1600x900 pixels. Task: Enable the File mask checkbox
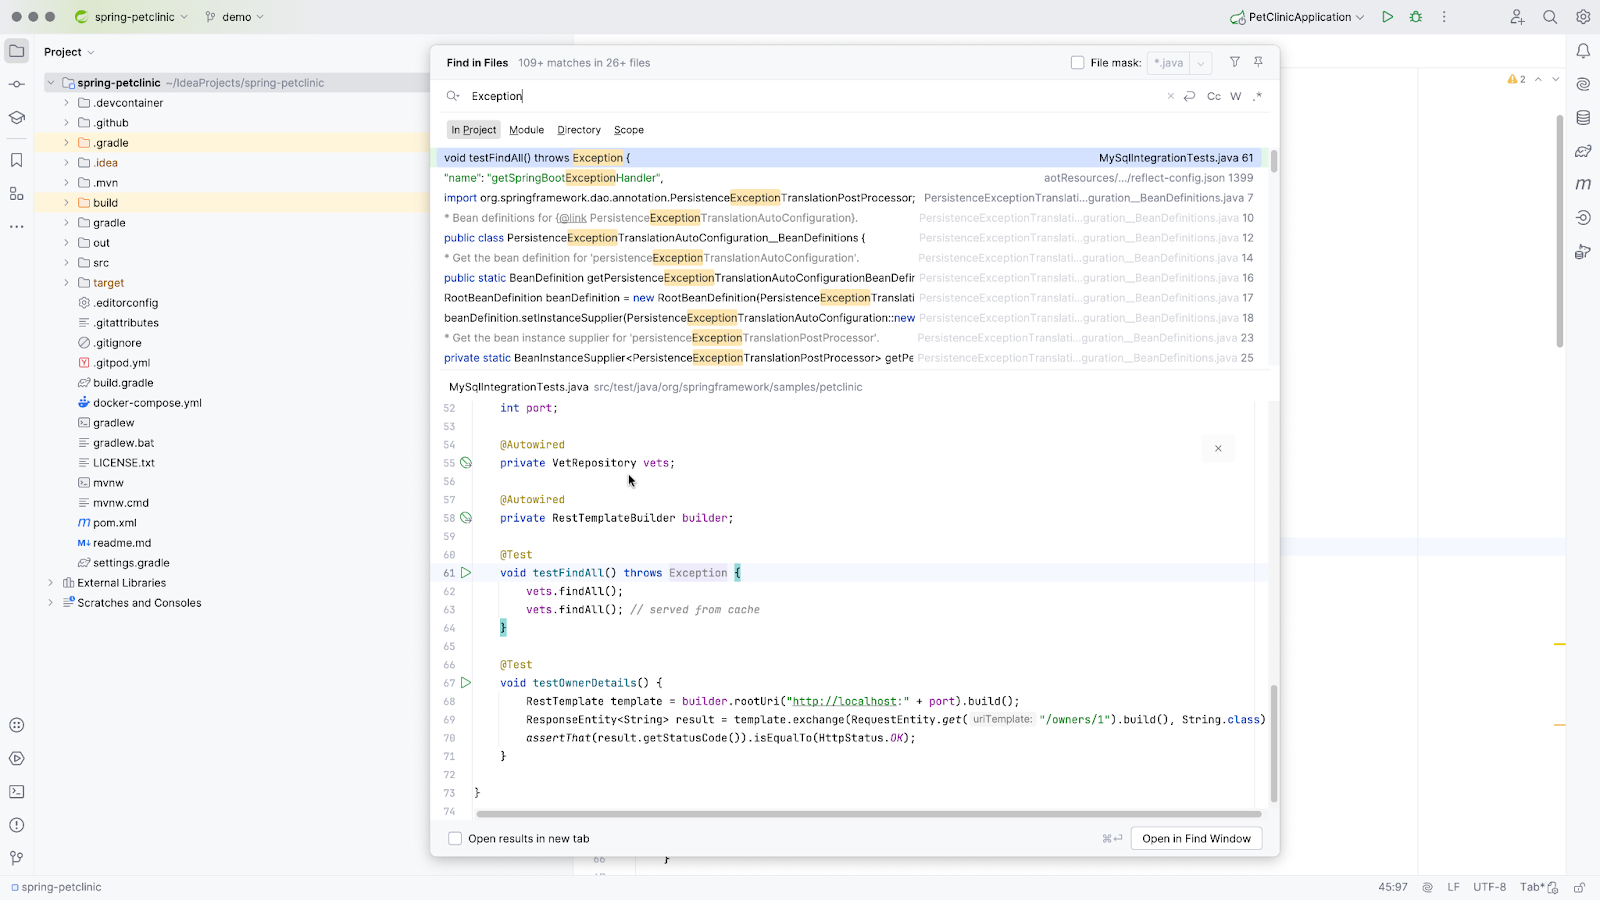pos(1077,63)
